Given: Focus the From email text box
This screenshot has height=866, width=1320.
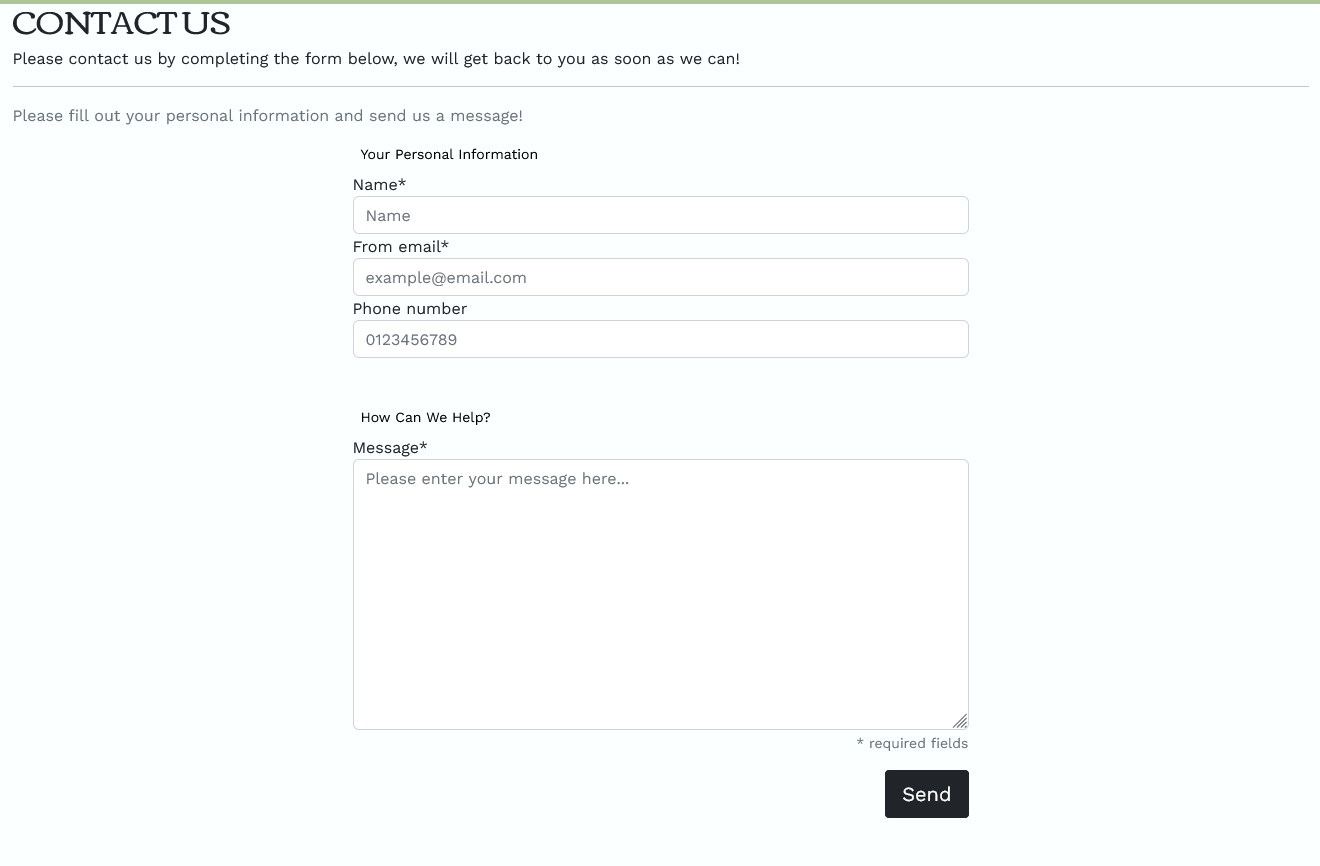Looking at the screenshot, I should coord(660,277).
